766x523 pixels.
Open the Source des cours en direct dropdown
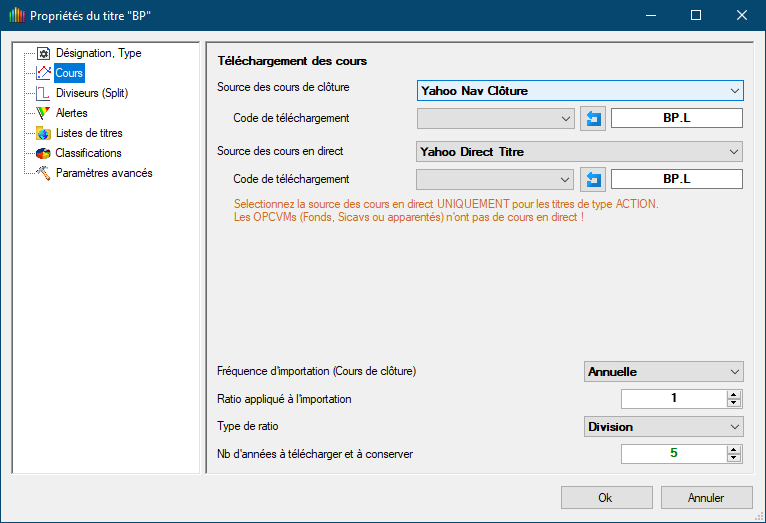coord(580,152)
